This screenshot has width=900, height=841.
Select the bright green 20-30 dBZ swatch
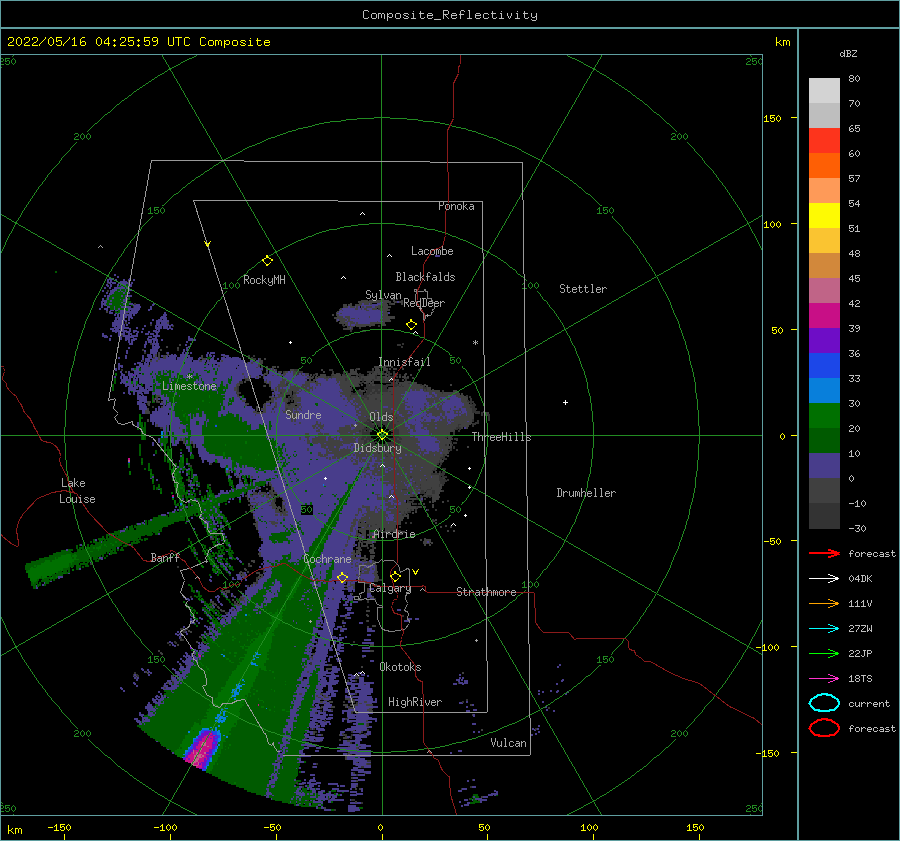pos(824,416)
